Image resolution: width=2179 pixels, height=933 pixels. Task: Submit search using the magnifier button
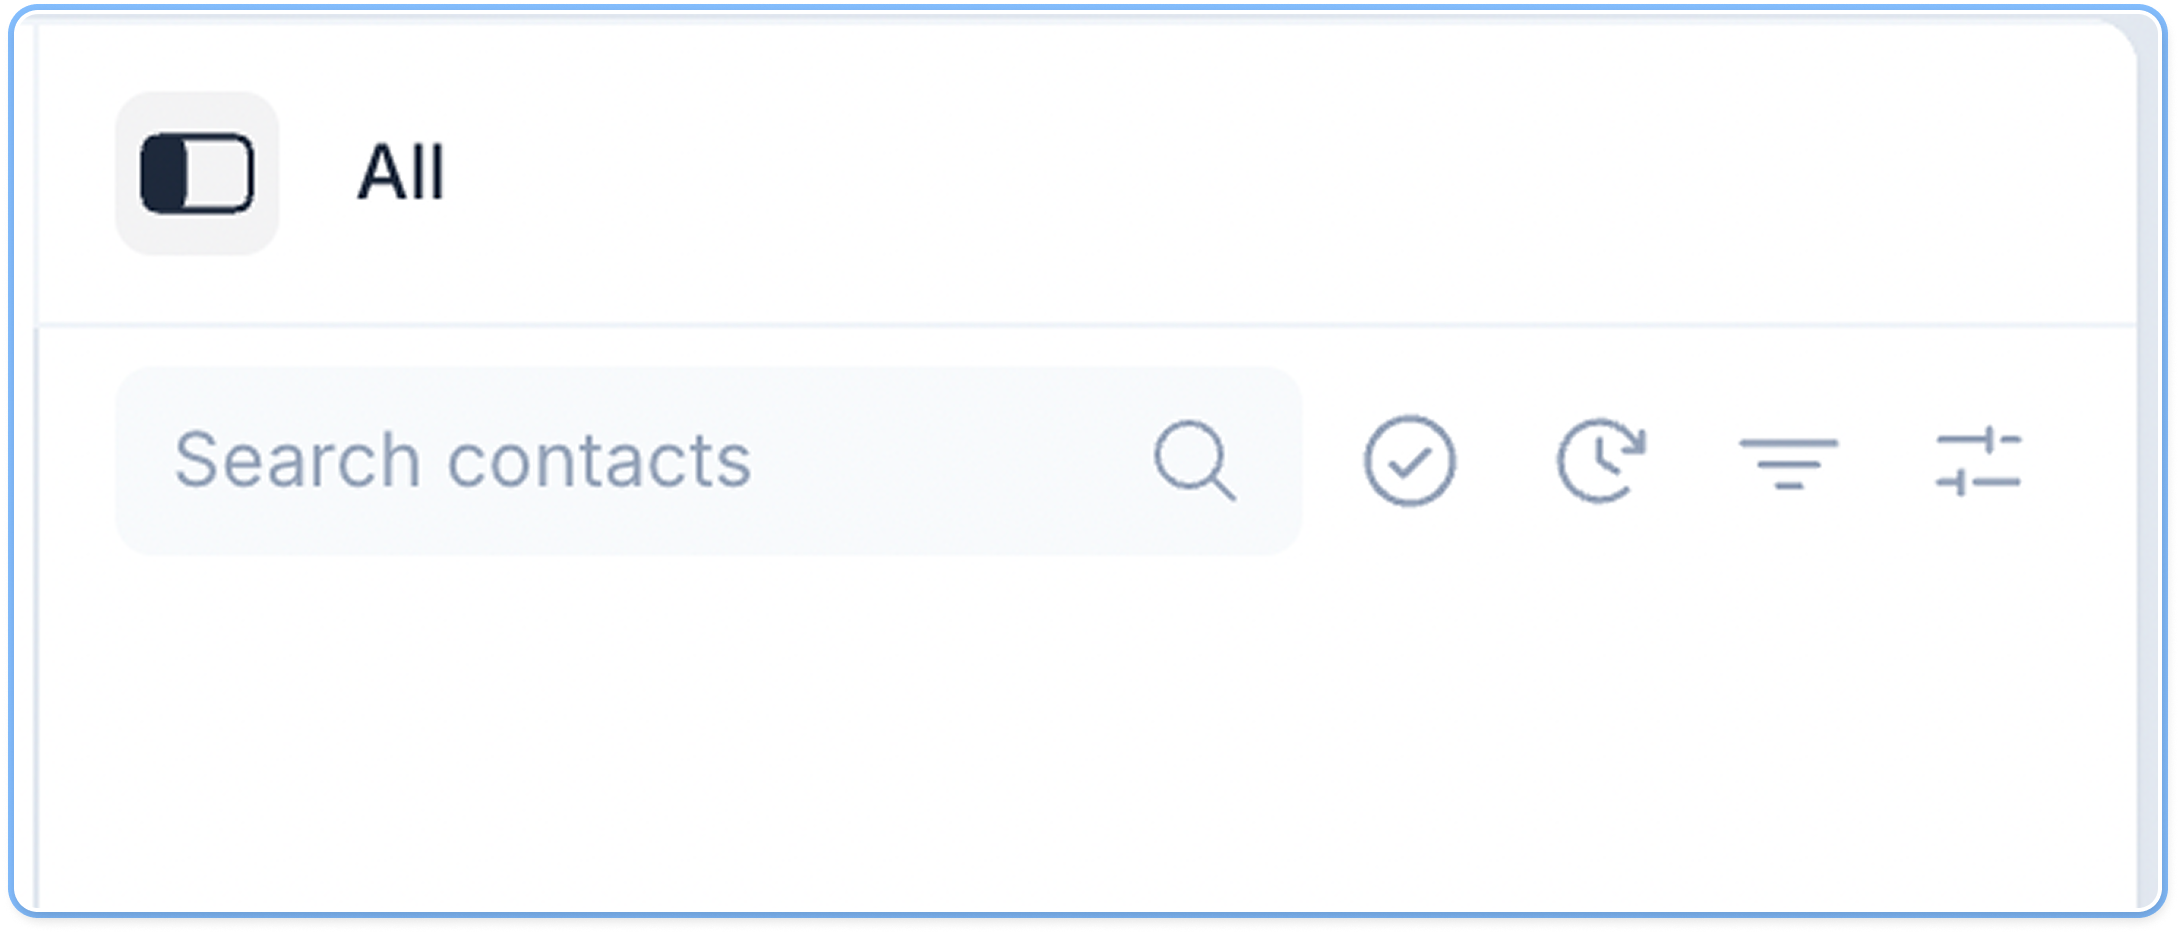pyautogui.click(x=1195, y=461)
